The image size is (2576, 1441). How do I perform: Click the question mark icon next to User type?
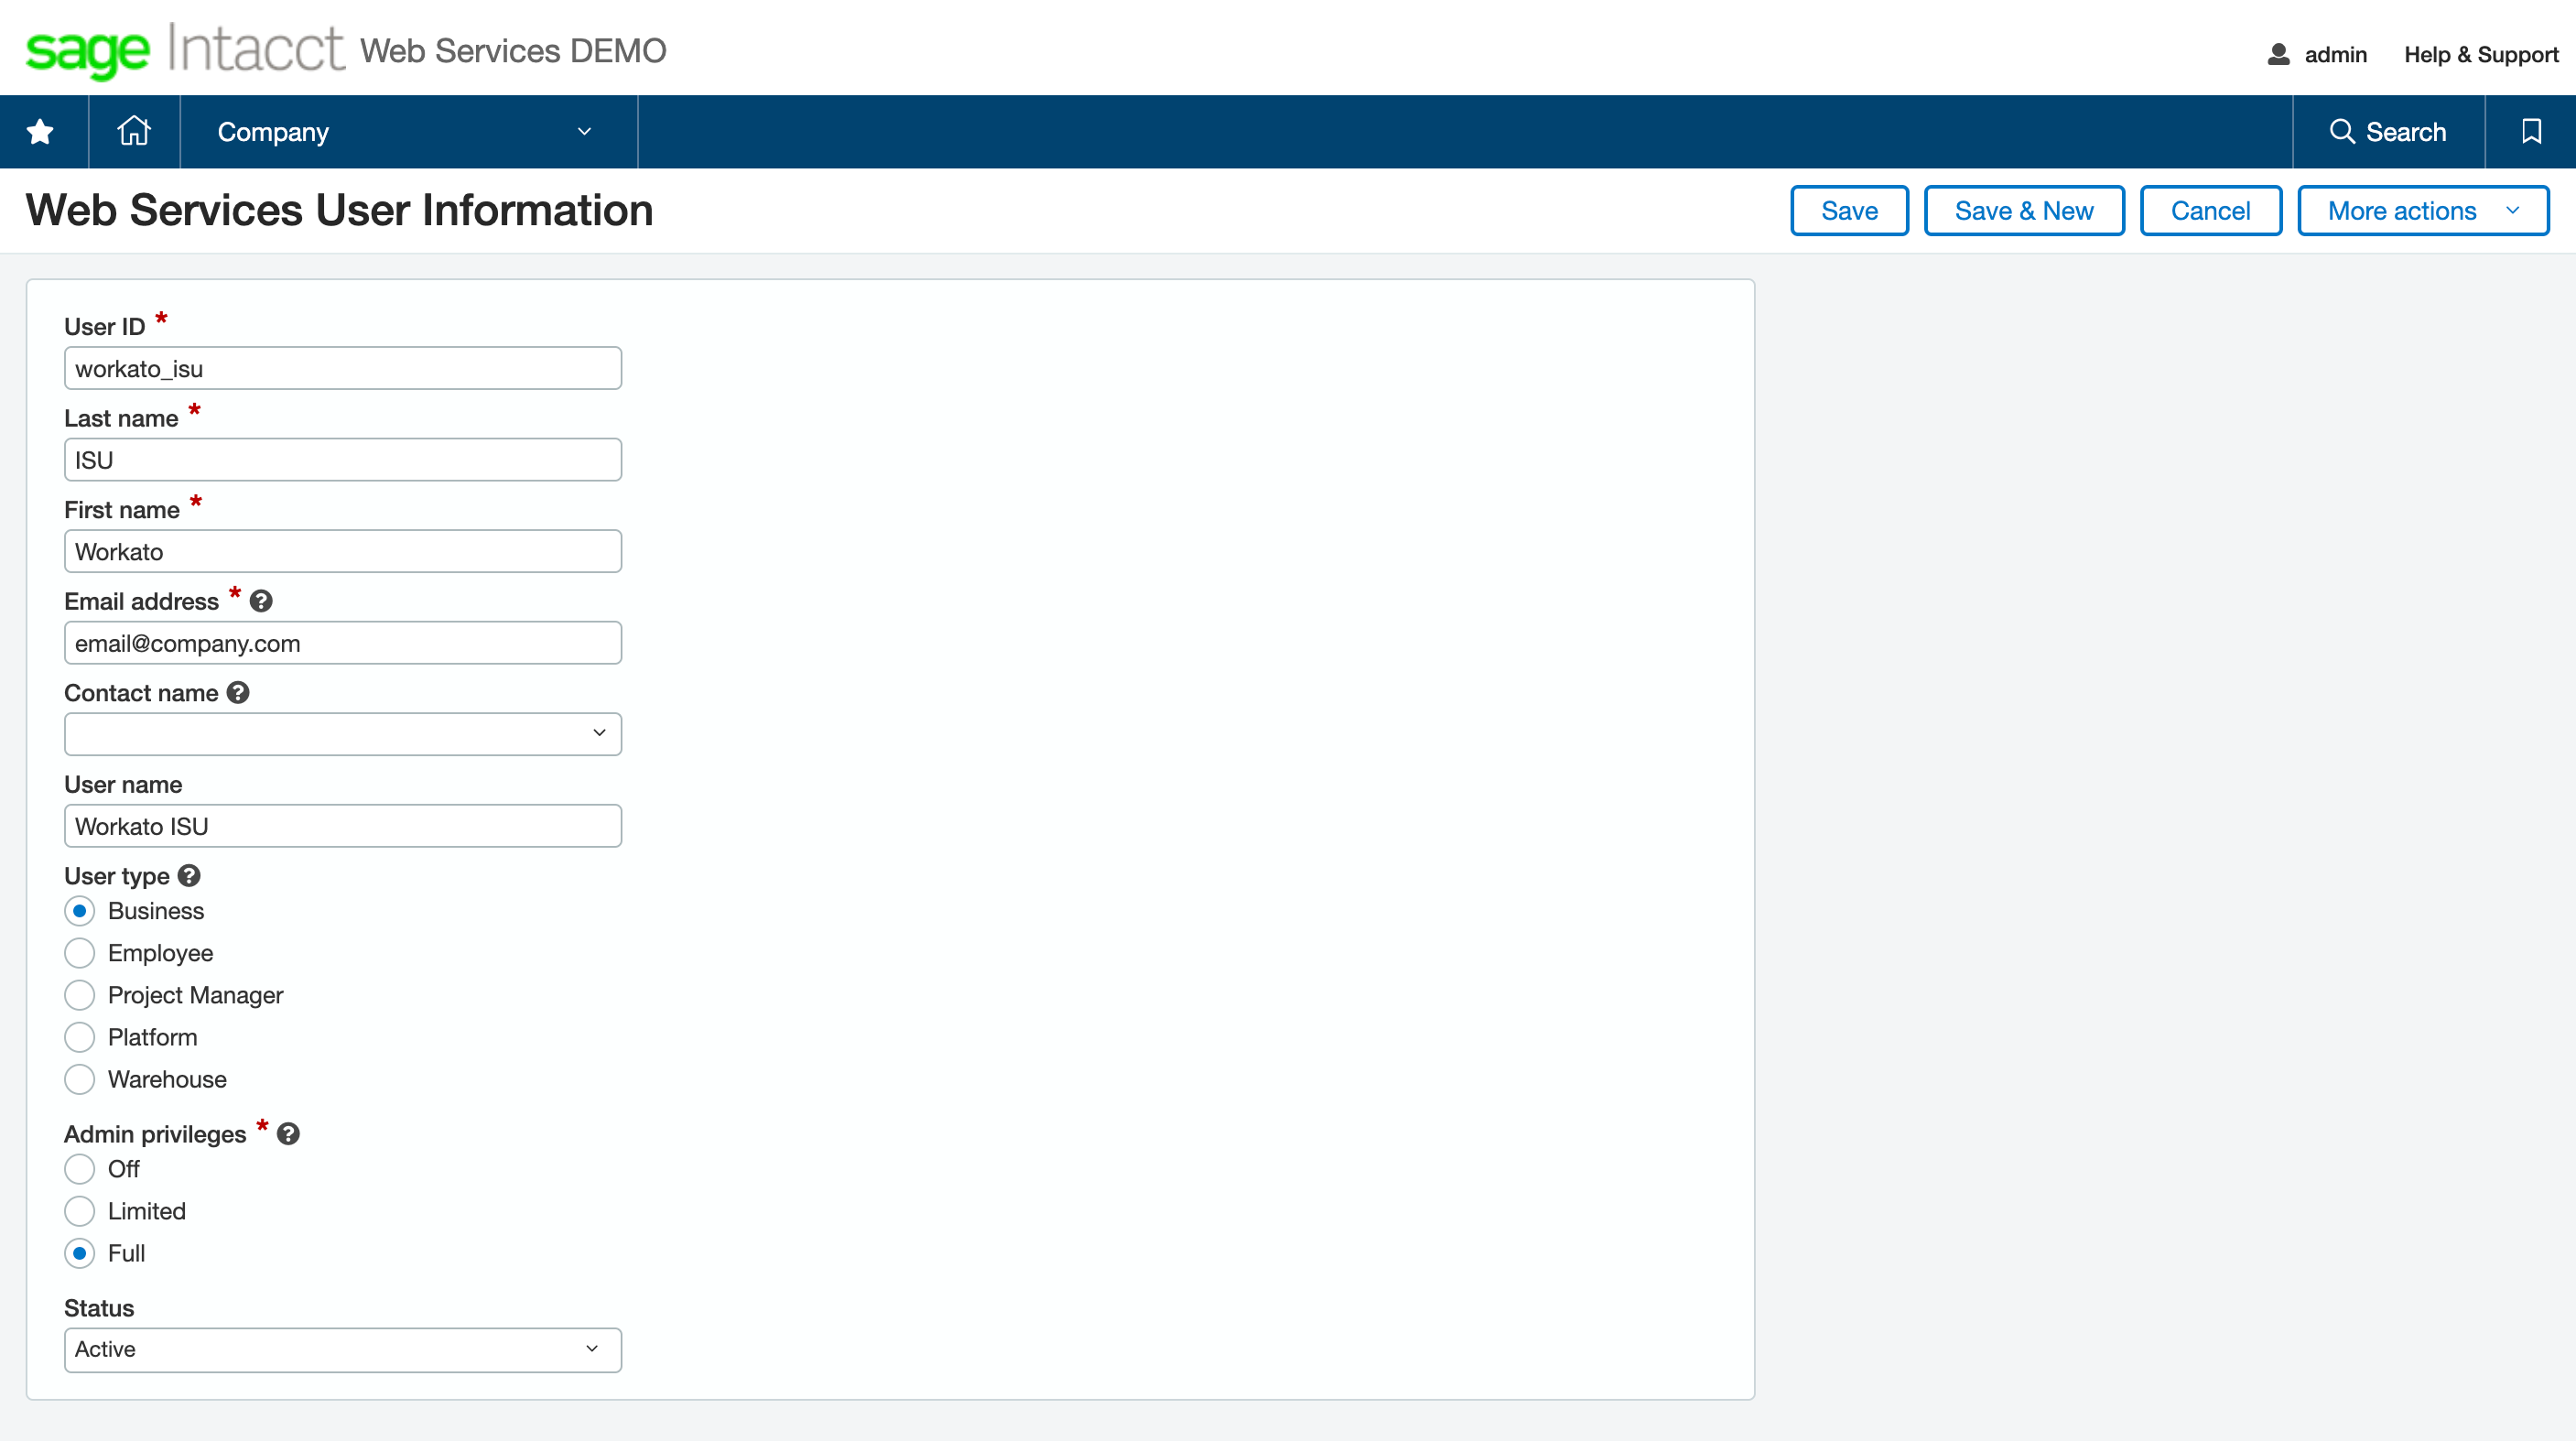(x=189, y=874)
